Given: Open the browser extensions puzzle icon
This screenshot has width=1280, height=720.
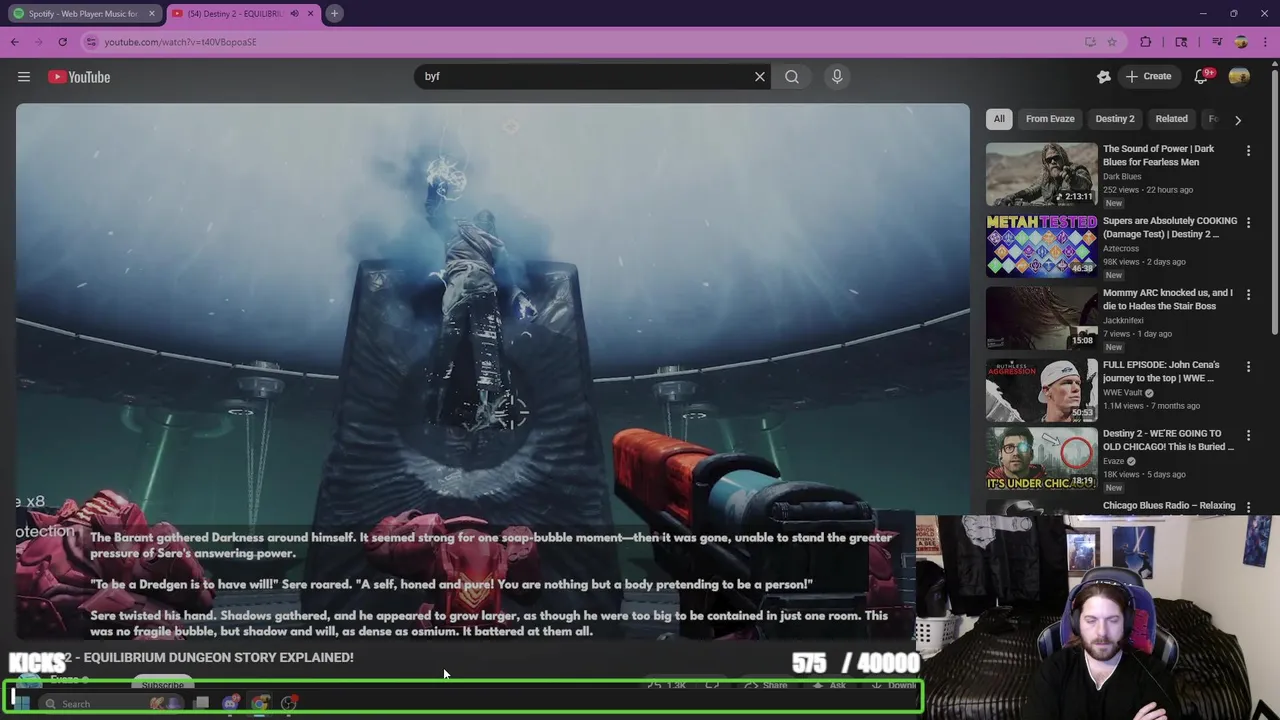Looking at the screenshot, I should (1146, 42).
